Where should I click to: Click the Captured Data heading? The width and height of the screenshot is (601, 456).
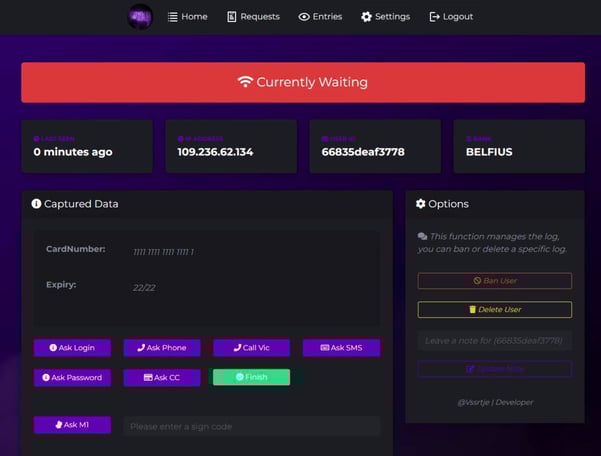point(81,204)
